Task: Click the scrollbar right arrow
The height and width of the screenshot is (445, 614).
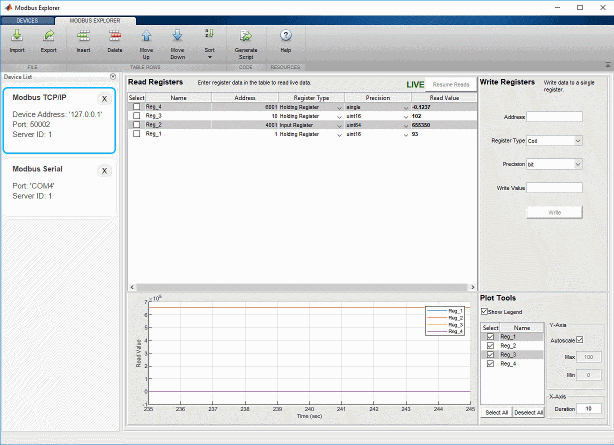Action: tap(473, 287)
